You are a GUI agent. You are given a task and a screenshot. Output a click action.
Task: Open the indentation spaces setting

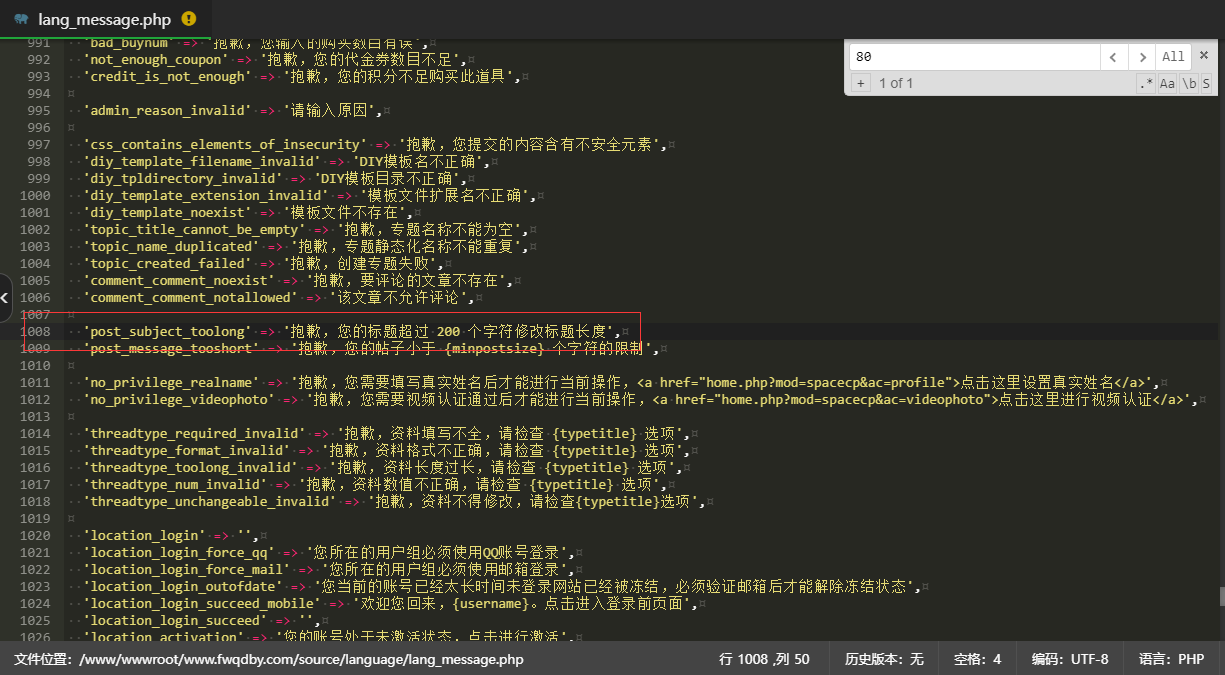click(977, 659)
